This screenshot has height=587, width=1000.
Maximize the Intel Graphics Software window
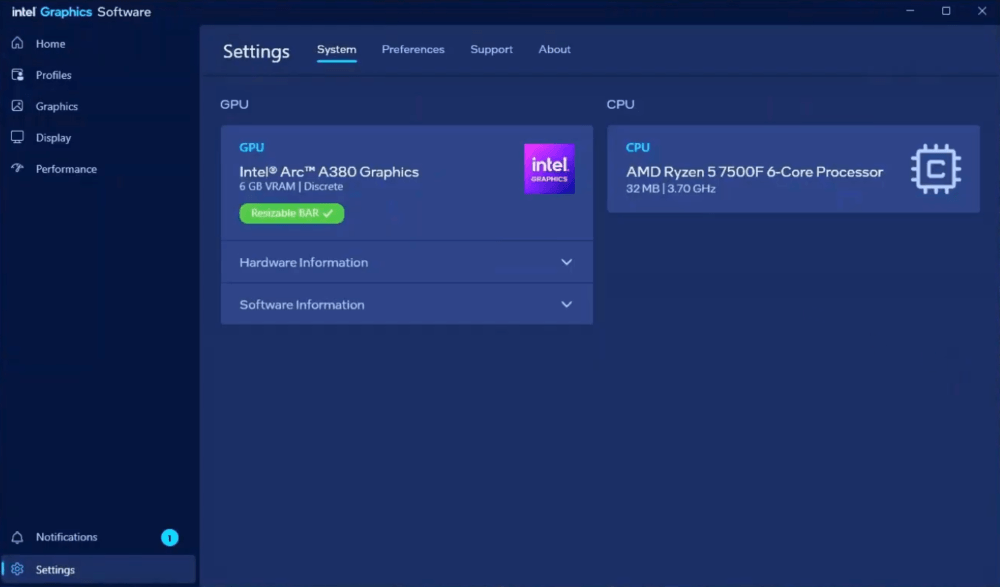click(946, 11)
